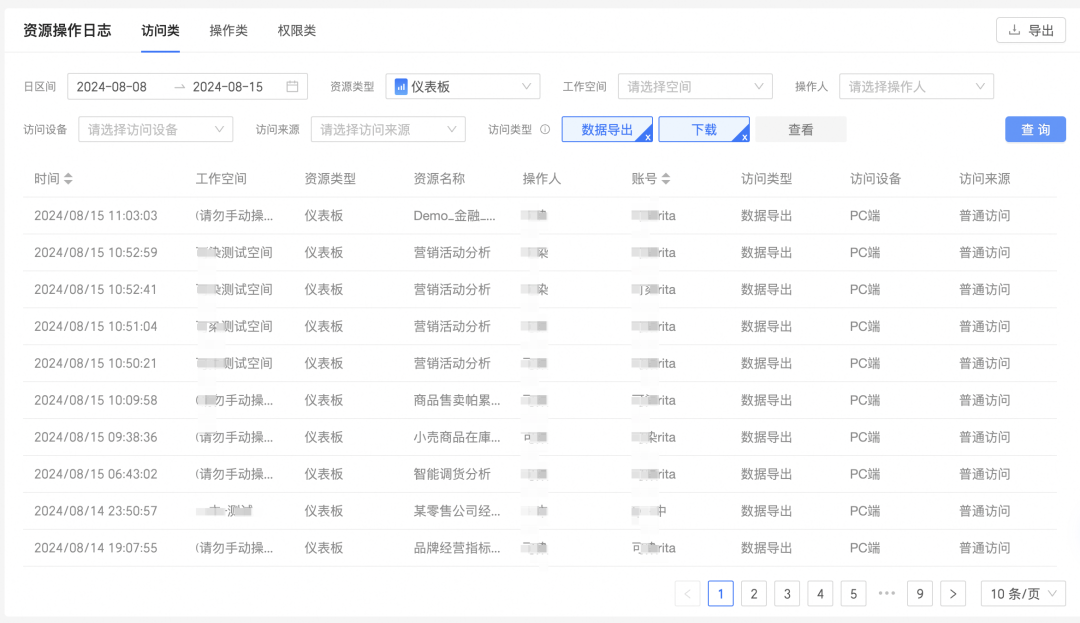Toggle the 下载 access type filter
Viewport: 1080px width, 623px height.
(x=704, y=130)
